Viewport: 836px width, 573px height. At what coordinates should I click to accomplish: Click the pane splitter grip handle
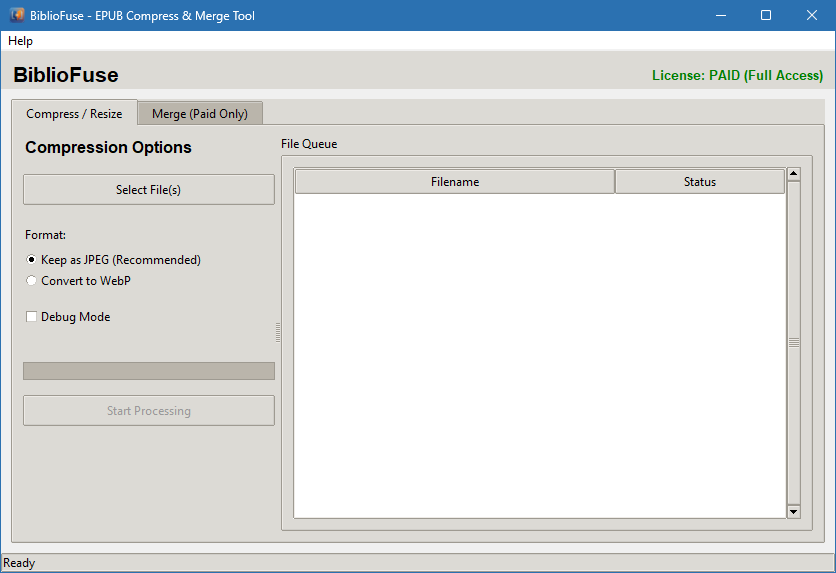[x=278, y=332]
